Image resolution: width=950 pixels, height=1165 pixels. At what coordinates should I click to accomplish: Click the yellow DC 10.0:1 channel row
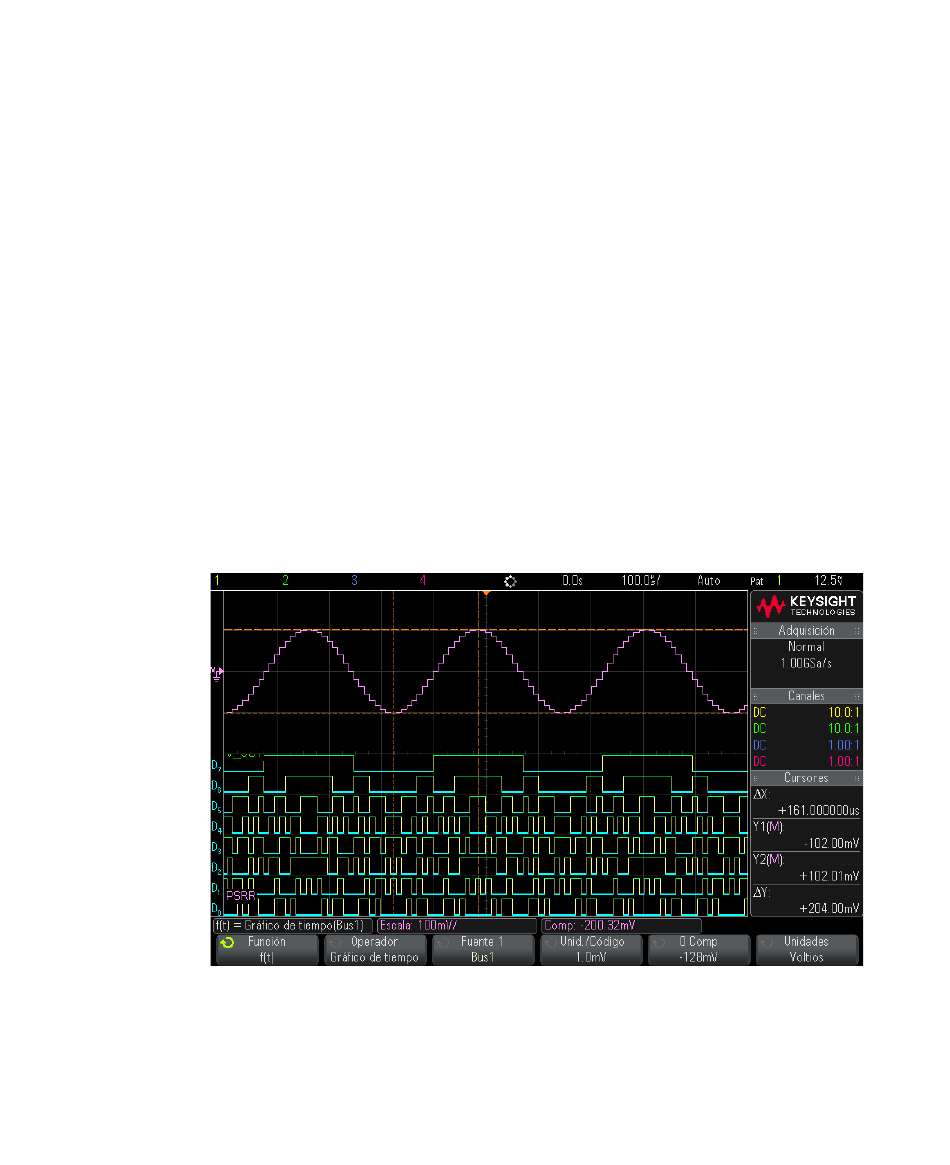click(x=807, y=712)
